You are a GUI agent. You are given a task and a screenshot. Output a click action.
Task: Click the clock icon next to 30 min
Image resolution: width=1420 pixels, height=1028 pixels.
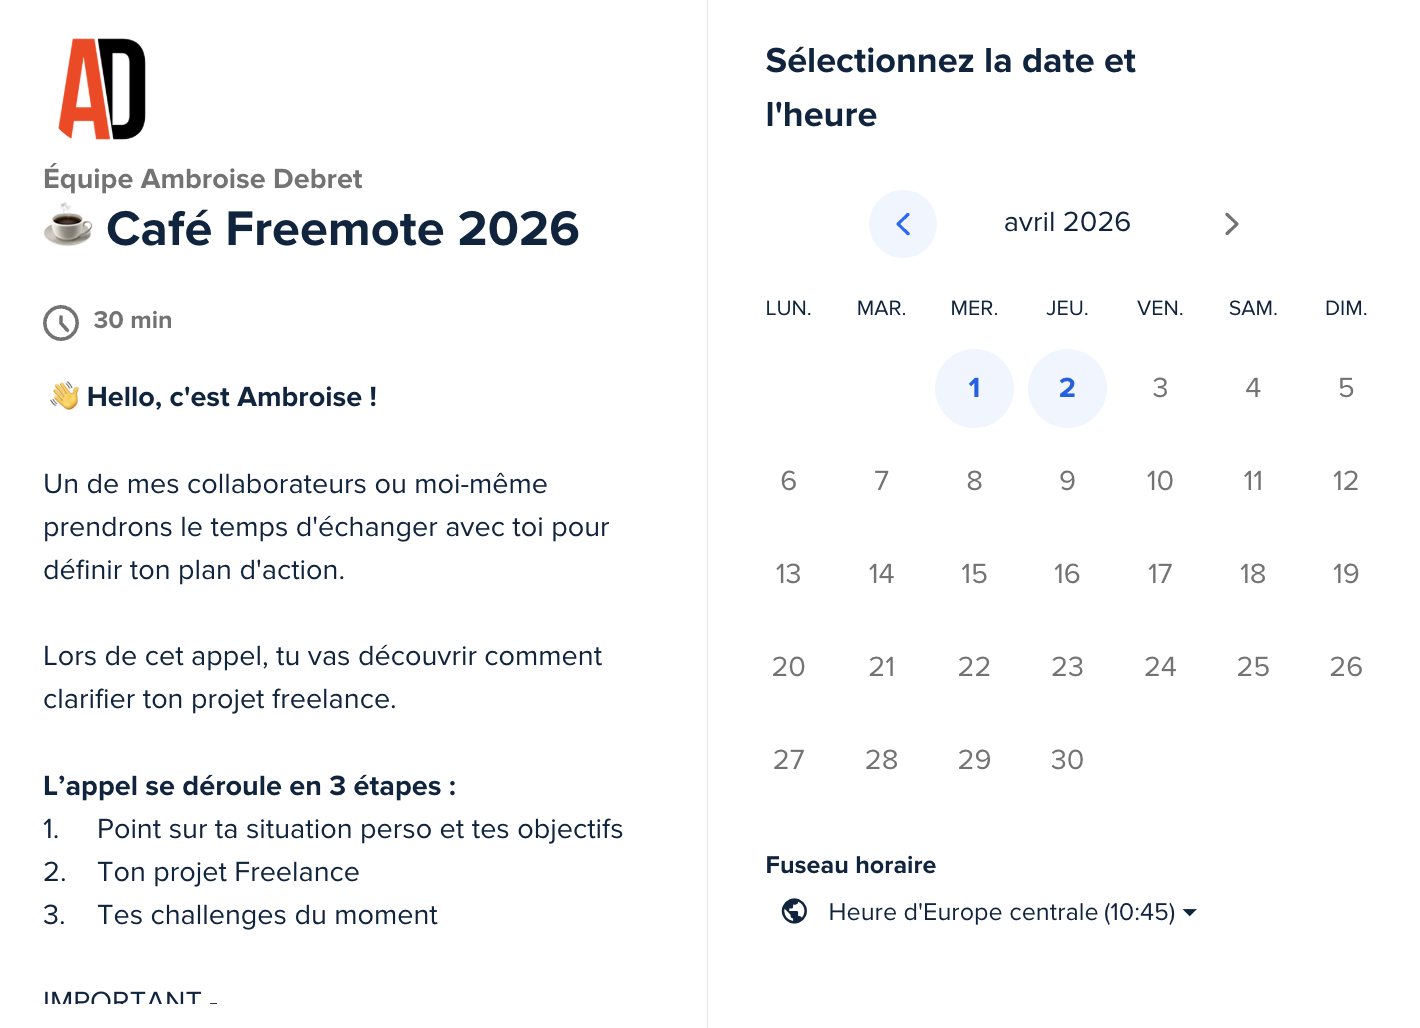point(61,322)
